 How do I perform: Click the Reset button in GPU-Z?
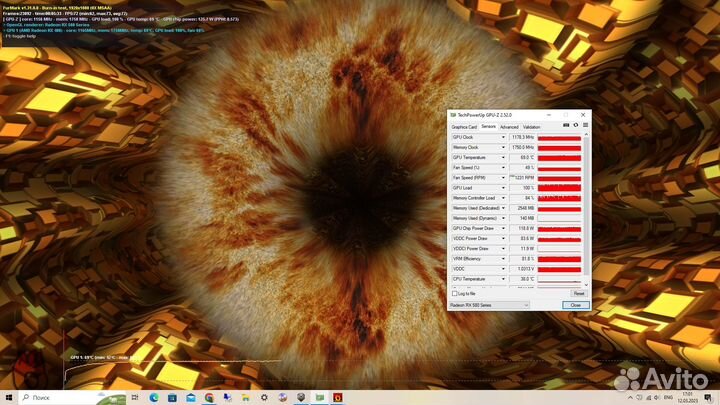pyautogui.click(x=579, y=293)
